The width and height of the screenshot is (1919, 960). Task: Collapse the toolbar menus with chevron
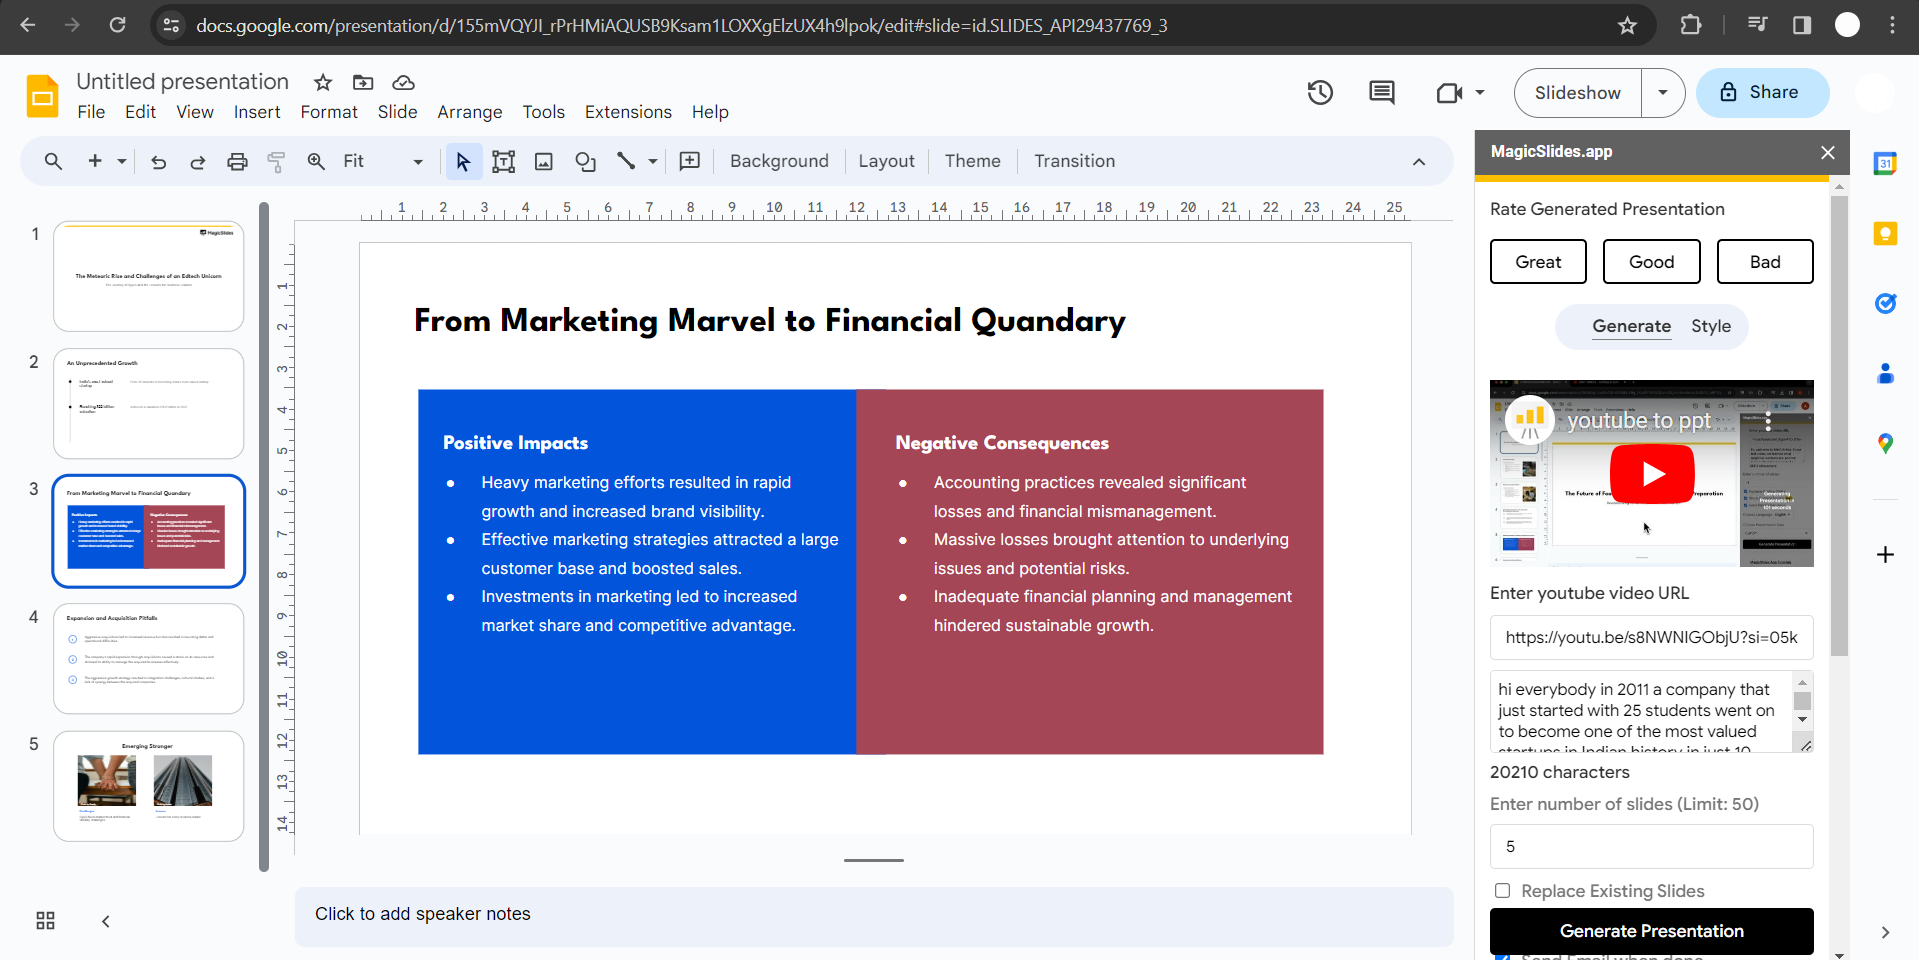[x=1418, y=162]
